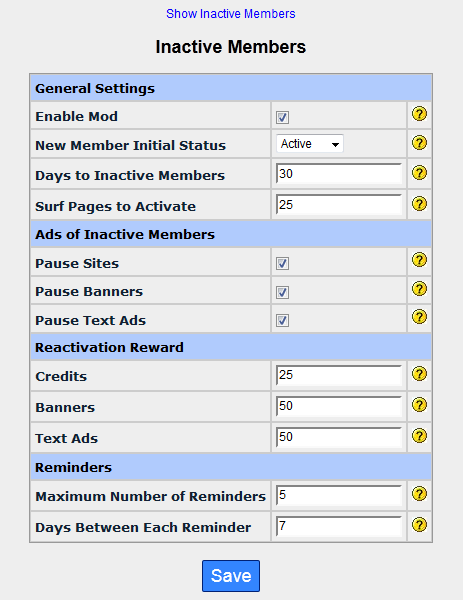Click help icon for Credits reward
The image size is (463, 600).
click(x=419, y=374)
